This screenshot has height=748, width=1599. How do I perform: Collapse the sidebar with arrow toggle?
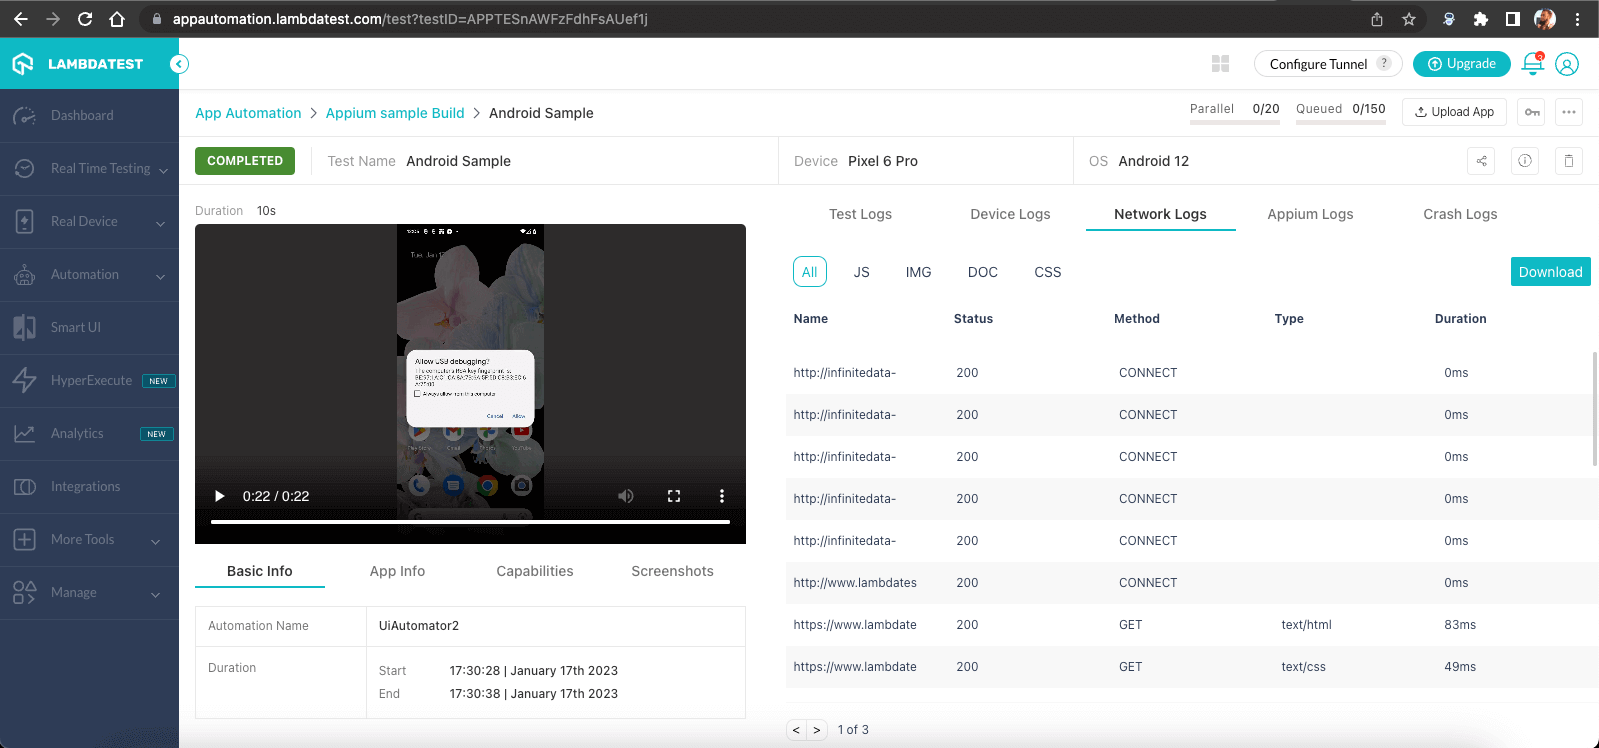tap(179, 64)
